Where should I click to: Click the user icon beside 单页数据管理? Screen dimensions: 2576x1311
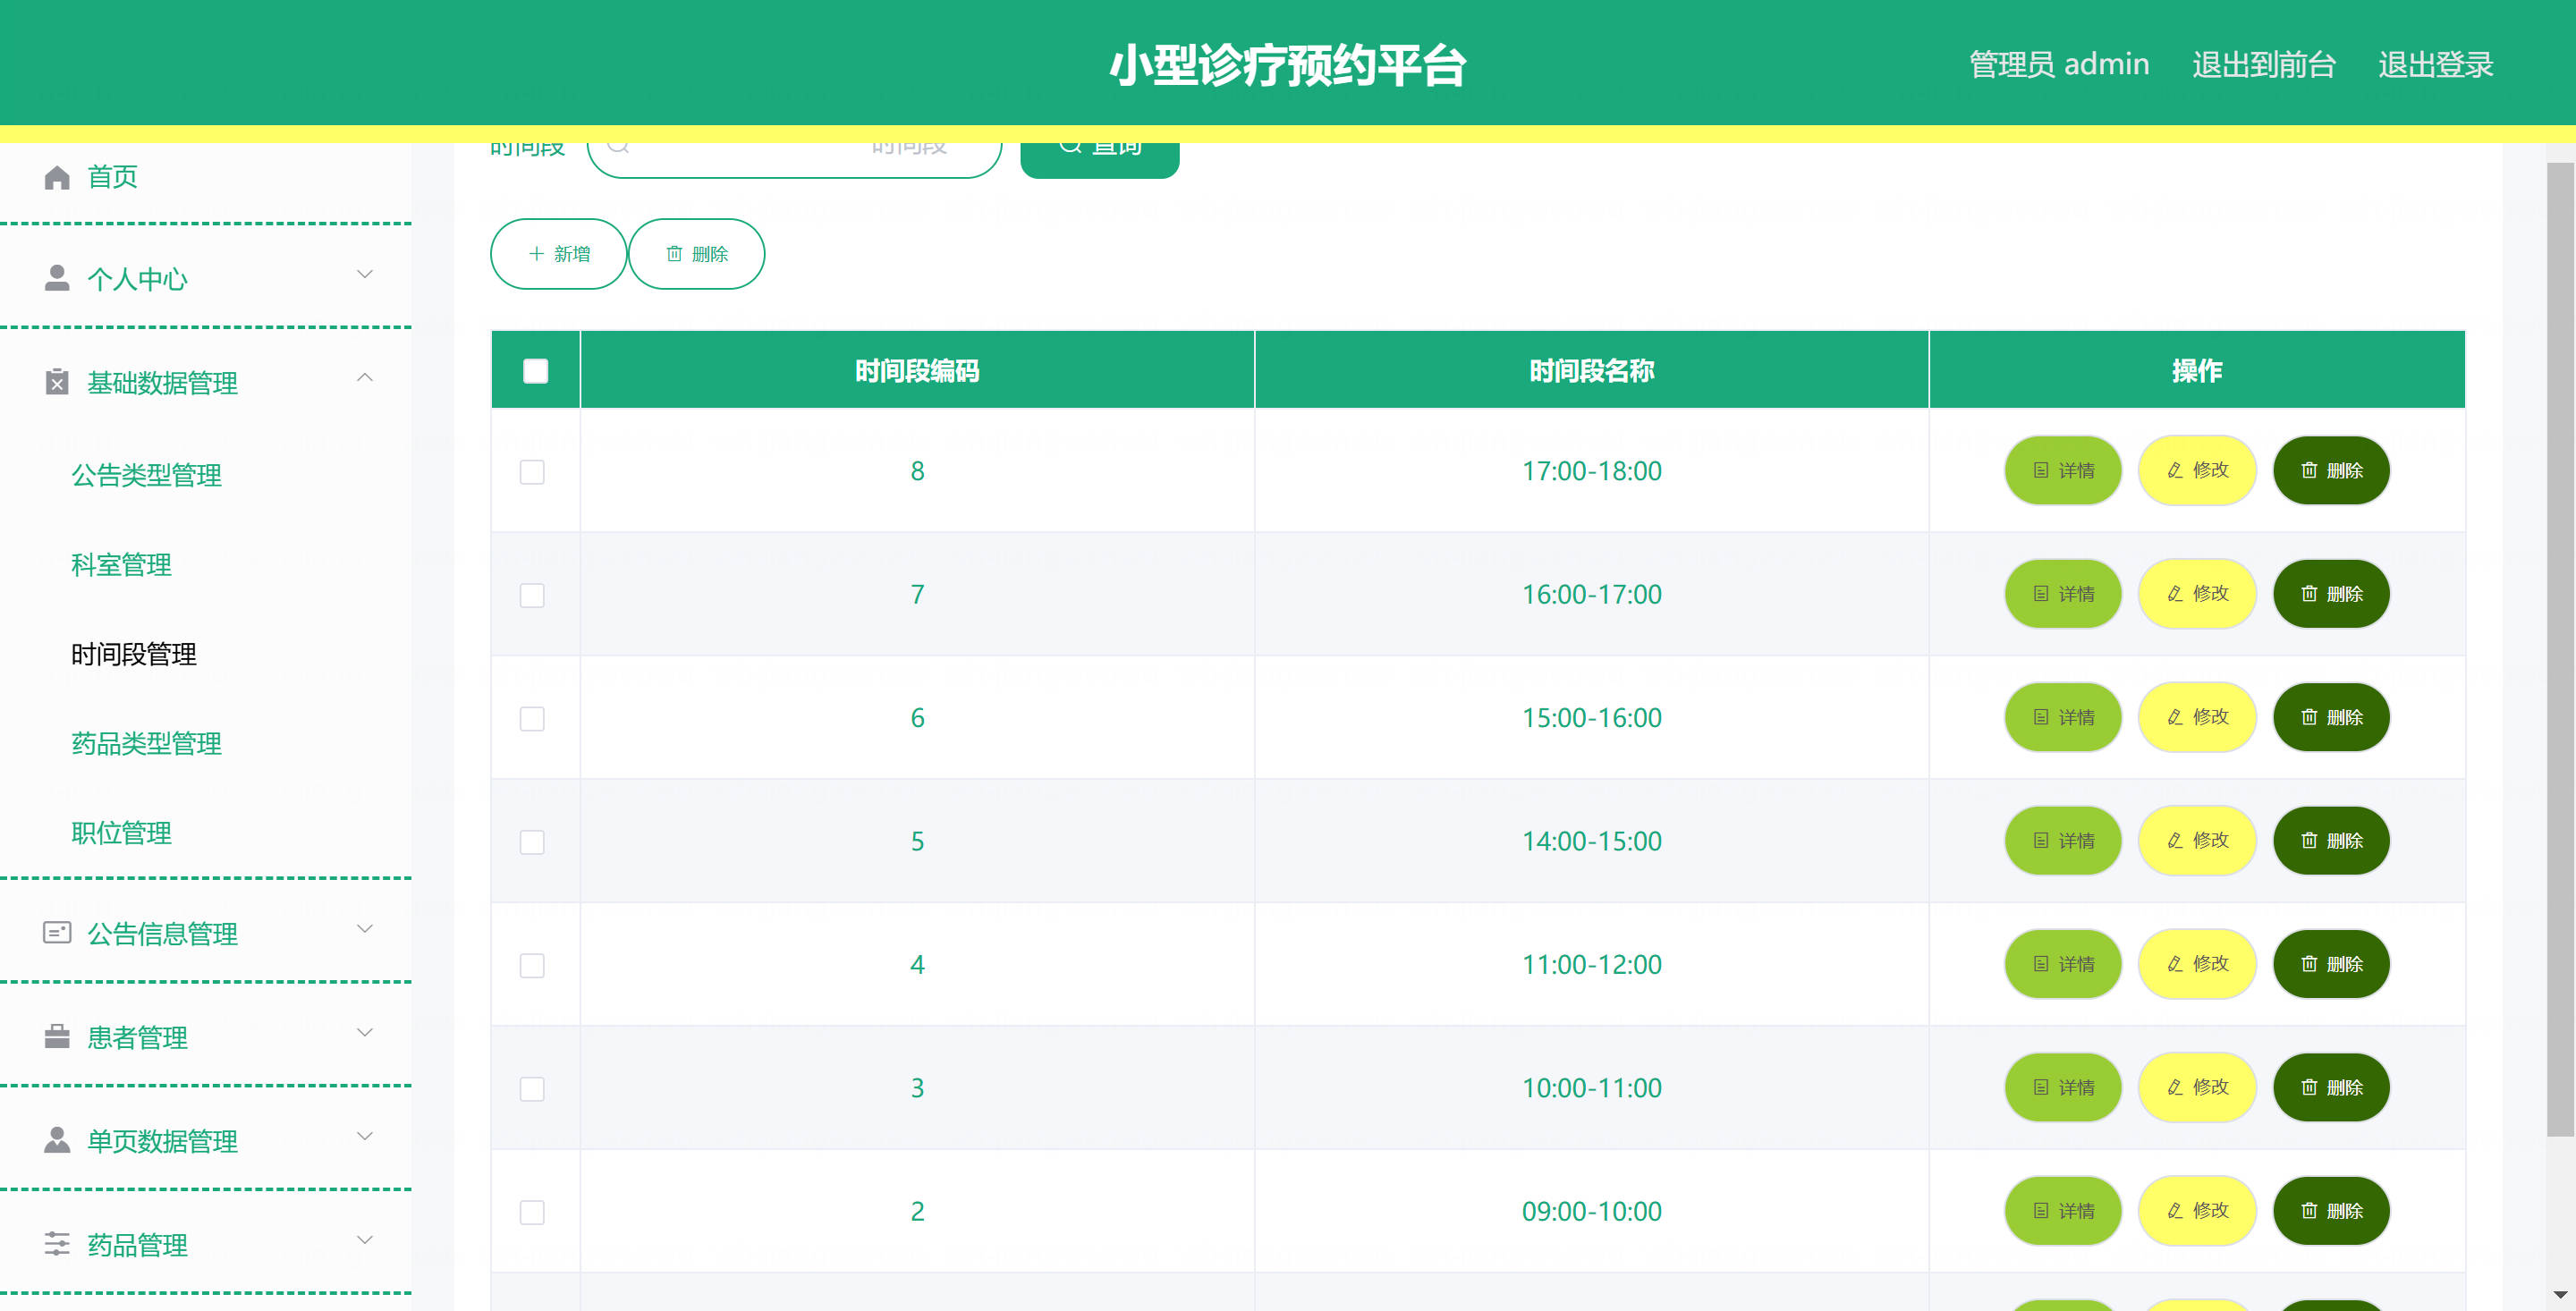[x=57, y=1140]
